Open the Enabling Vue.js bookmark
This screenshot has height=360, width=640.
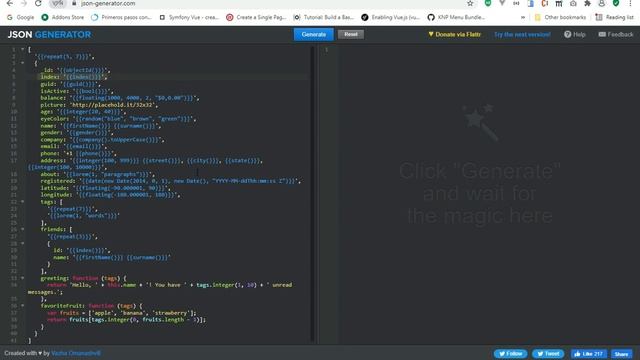[391, 17]
